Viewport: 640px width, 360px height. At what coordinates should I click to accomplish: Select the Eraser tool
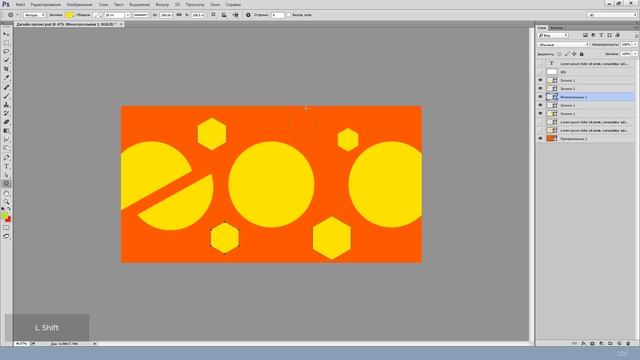click(6, 122)
